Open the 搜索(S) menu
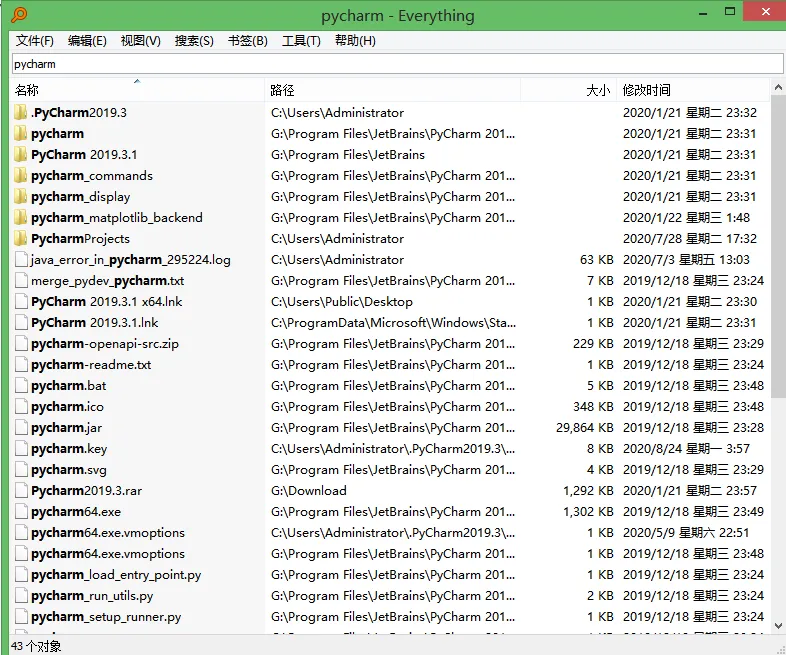This screenshot has height=655, width=786. coord(194,41)
